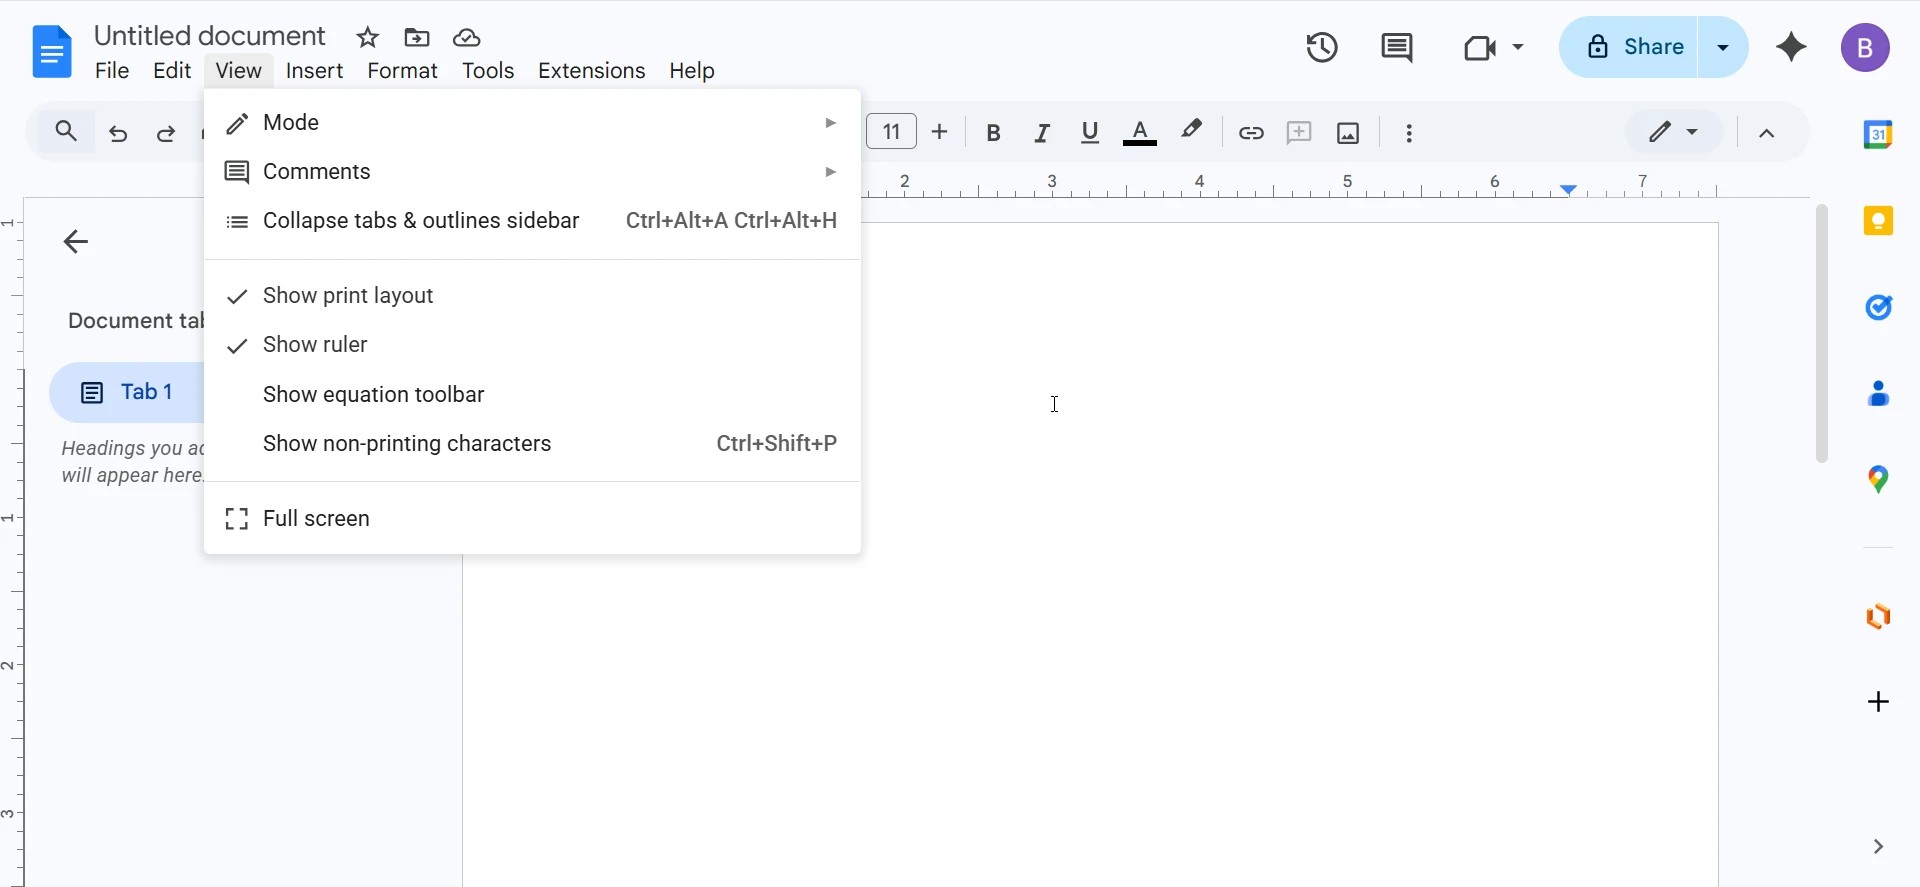Viewport: 1920px width, 887px height.
Task: Enable Show non-printing characters
Action: click(x=407, y=444)
